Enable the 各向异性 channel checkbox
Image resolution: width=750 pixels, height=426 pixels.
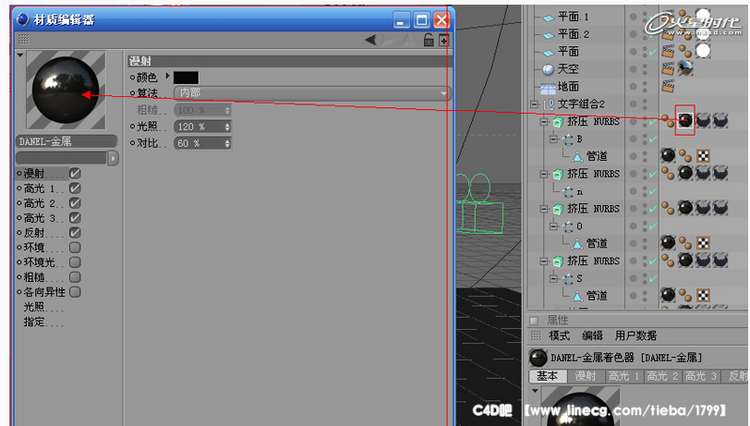[75, 292]
